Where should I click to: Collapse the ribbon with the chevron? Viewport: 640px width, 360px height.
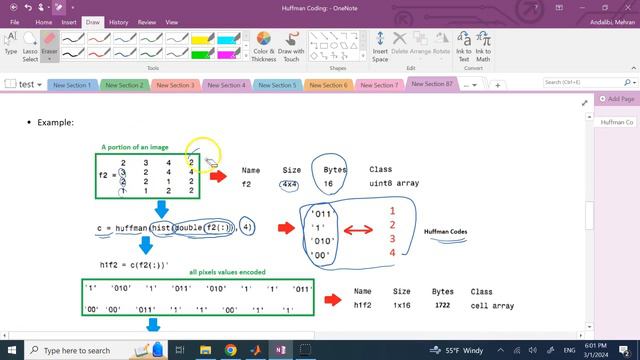tap(633, 68)
